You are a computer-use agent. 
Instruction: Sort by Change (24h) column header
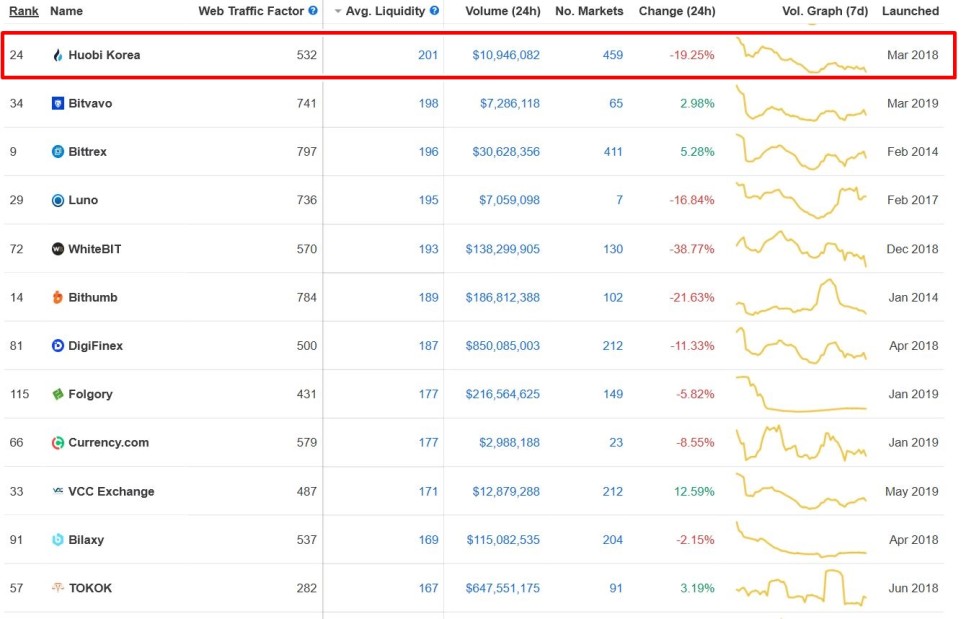677,11
